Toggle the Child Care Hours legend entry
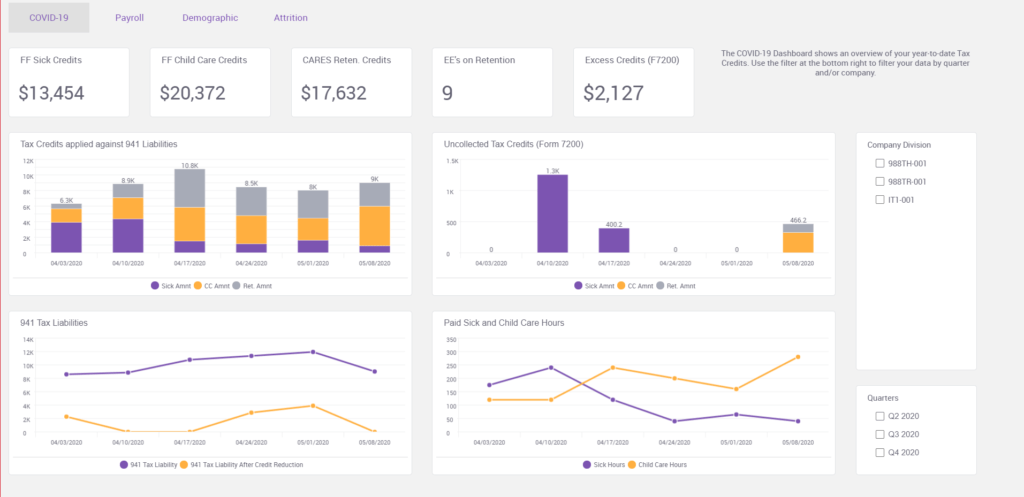Screen dimensions: 1024x497 click(x=658, y=465)
